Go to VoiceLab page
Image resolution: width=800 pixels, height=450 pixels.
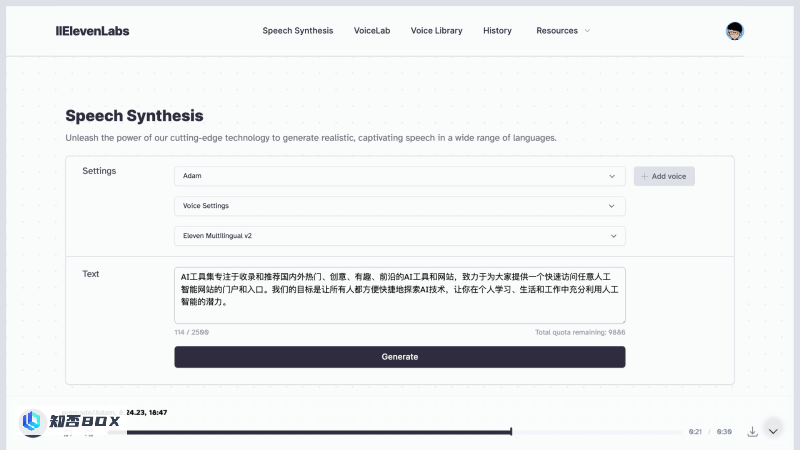372,31
